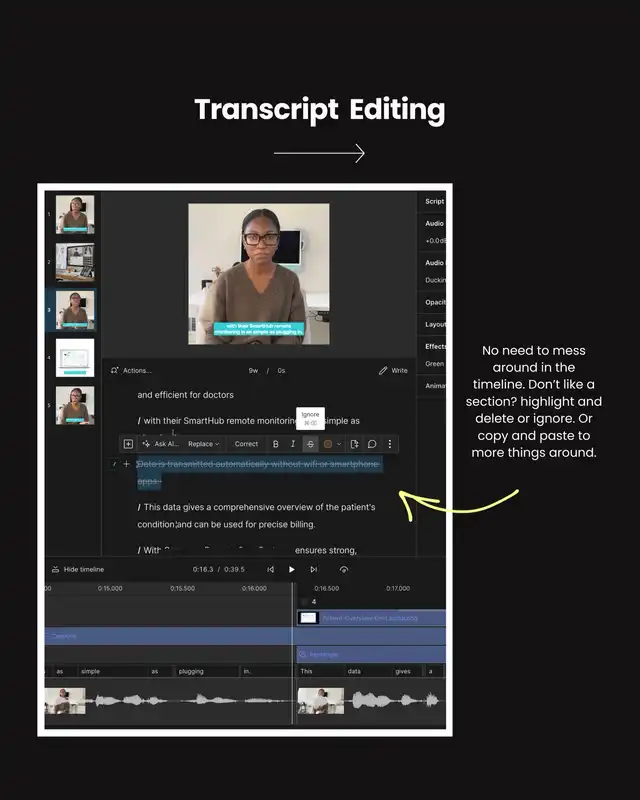Click the plus icon beside the highlighted text
This screenshot has height=800, width=640.
point(126,464)
